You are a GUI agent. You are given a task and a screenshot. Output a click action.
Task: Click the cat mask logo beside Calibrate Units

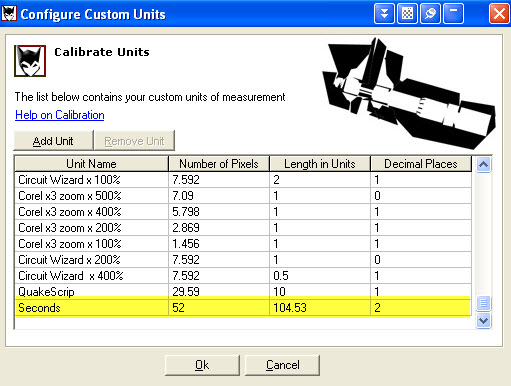[30, 61]
